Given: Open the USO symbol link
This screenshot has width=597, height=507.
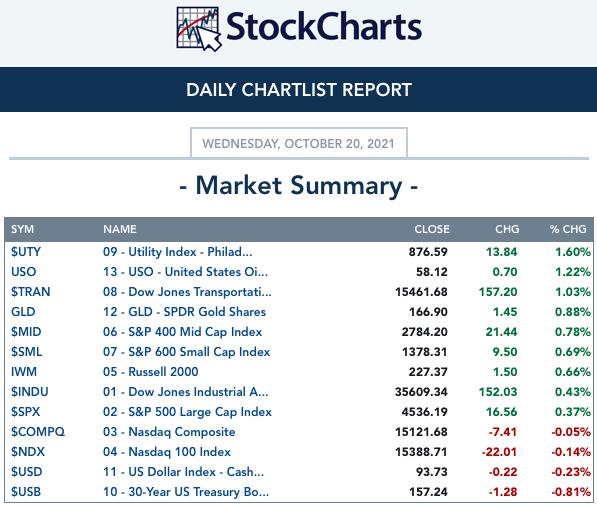Looking at the screenshot, I should (x=24, y=272).
